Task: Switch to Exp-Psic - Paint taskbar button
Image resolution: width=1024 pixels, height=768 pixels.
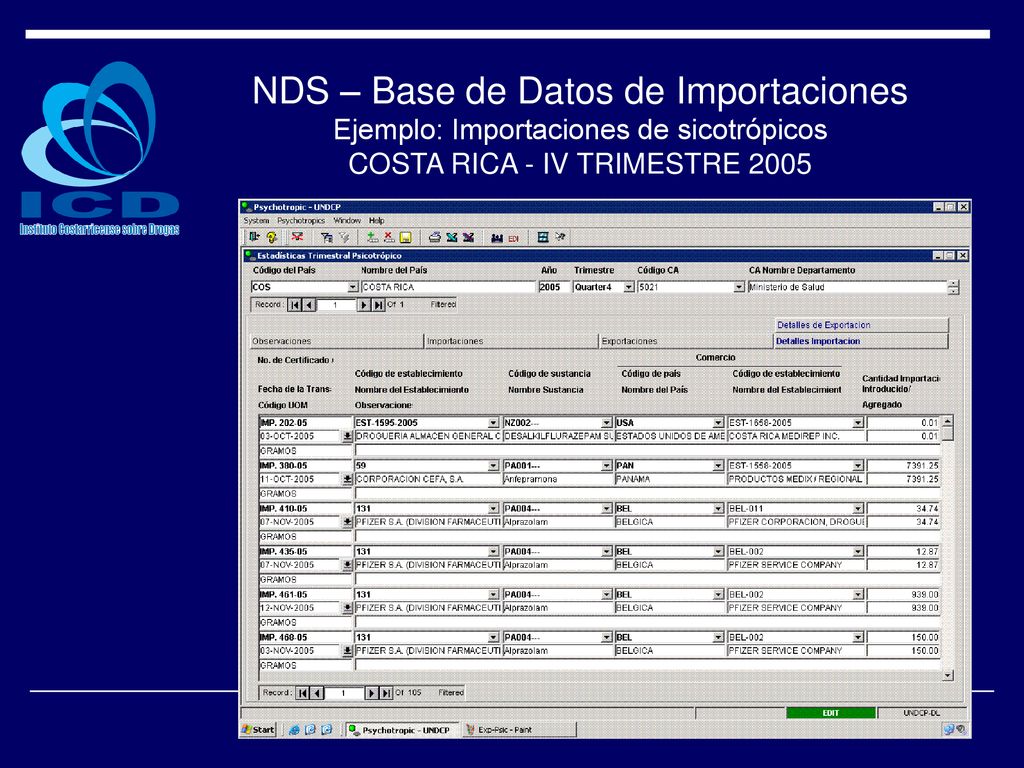Action: [519, 730]
